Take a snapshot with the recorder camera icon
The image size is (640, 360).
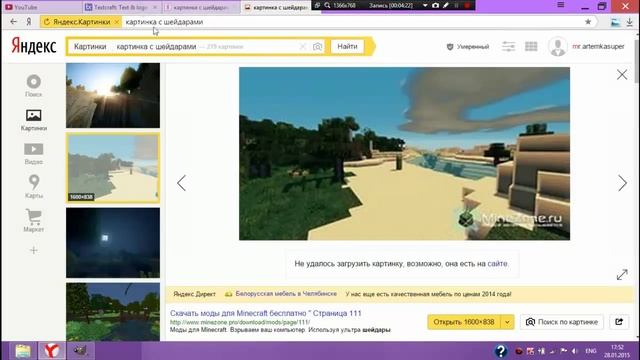coord(436,6)
